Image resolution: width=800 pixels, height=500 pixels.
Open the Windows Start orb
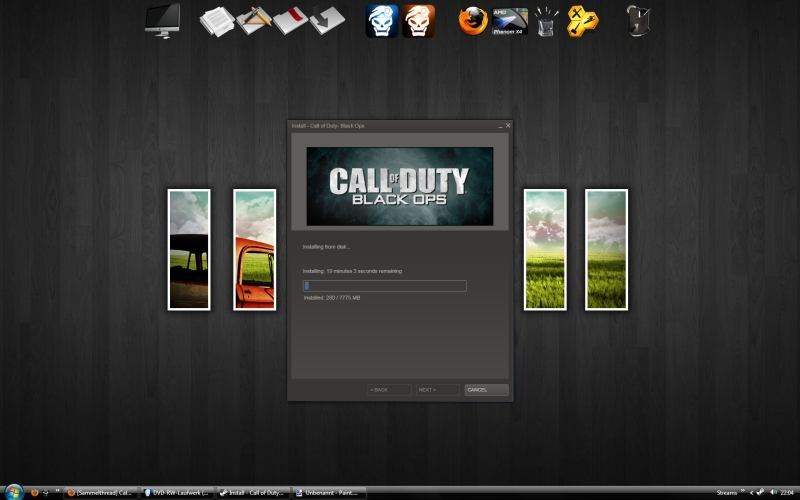[14, 492]
